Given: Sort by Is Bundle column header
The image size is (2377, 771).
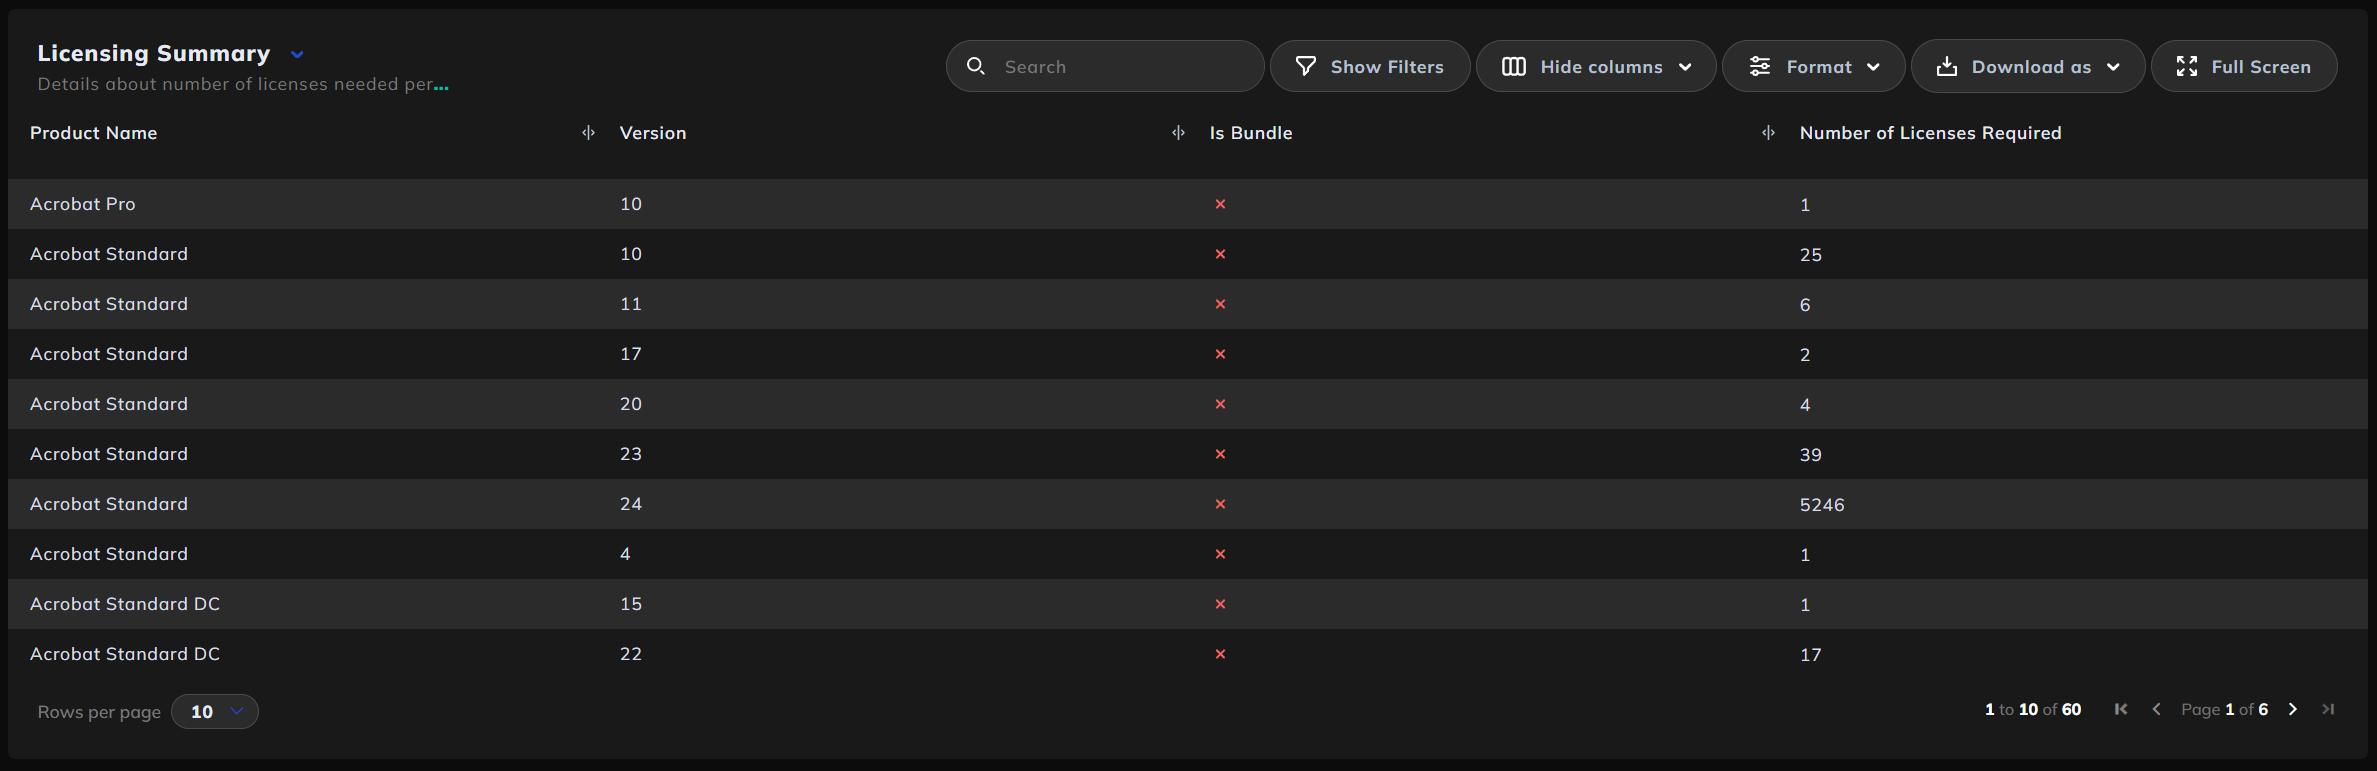Looking at the screenshot, I should click(1251, 133).
